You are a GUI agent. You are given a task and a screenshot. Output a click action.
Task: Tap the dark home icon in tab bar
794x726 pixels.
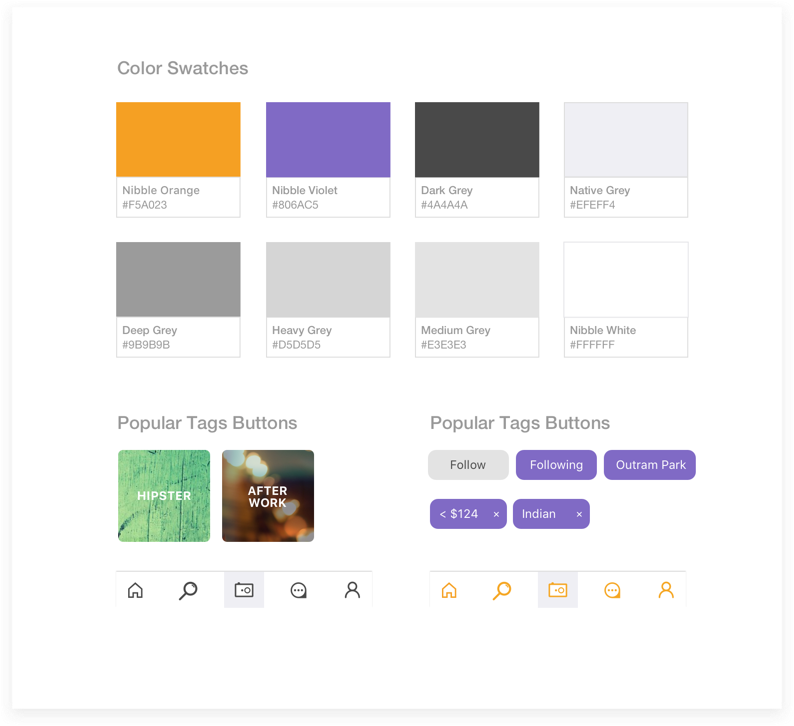click(x=135, y=590)
